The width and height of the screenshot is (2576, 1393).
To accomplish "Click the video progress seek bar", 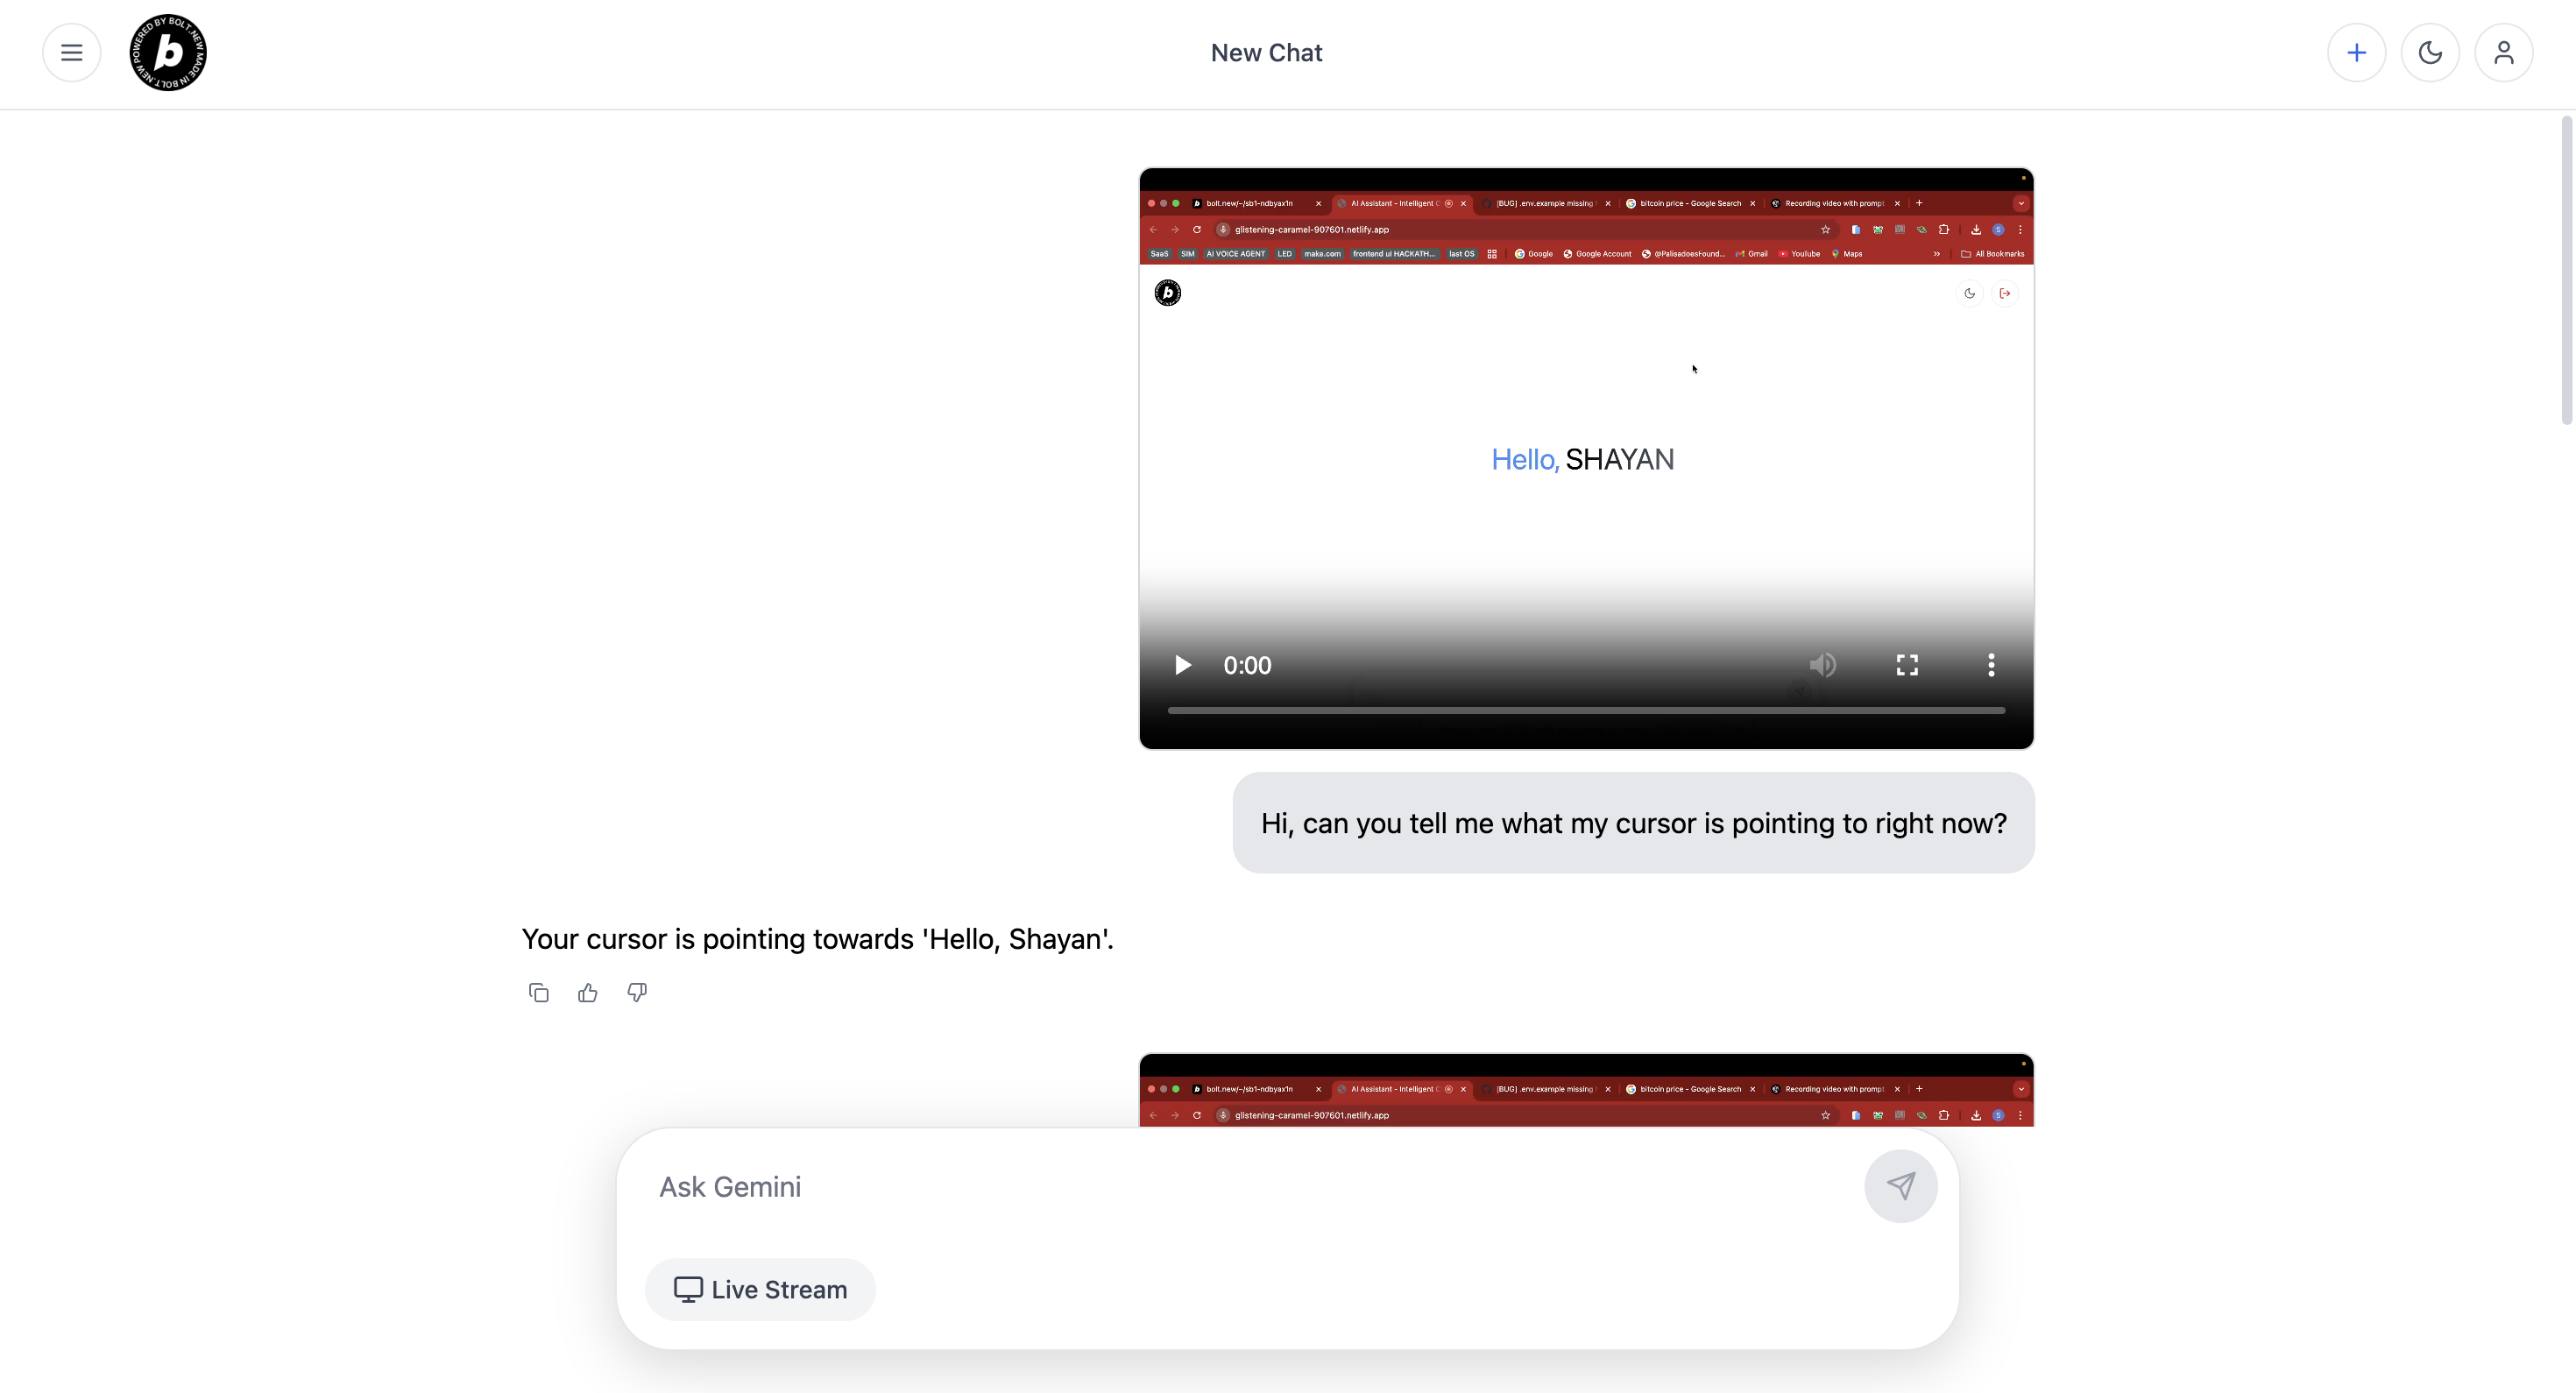I will 1586,711.
